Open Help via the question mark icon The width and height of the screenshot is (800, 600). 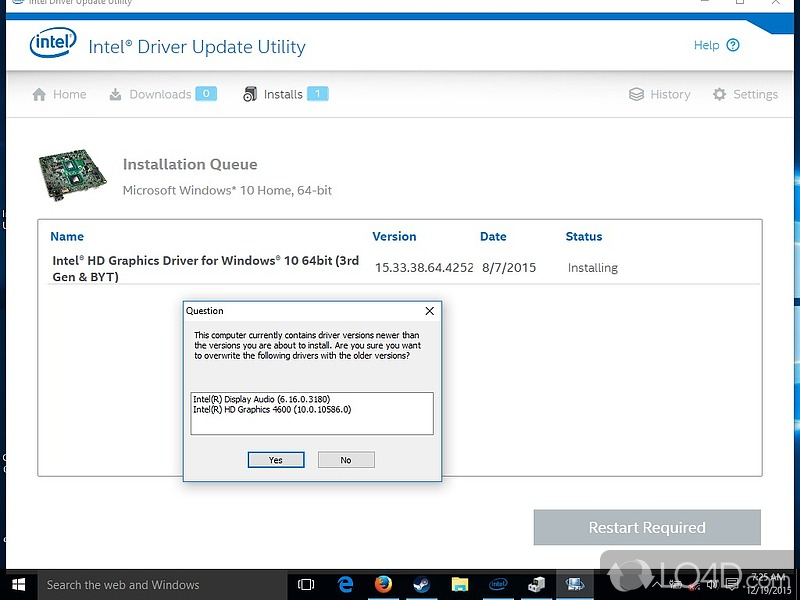click(x=733, y=45)
